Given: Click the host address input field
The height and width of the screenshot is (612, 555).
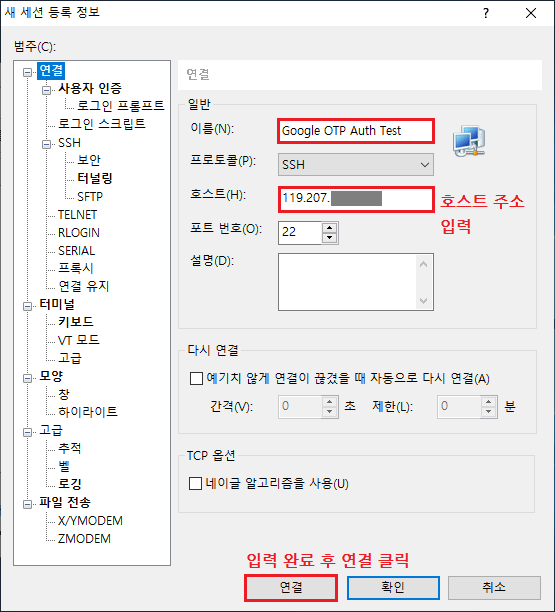Looking at the screenshot, I should tap(356, 199).
